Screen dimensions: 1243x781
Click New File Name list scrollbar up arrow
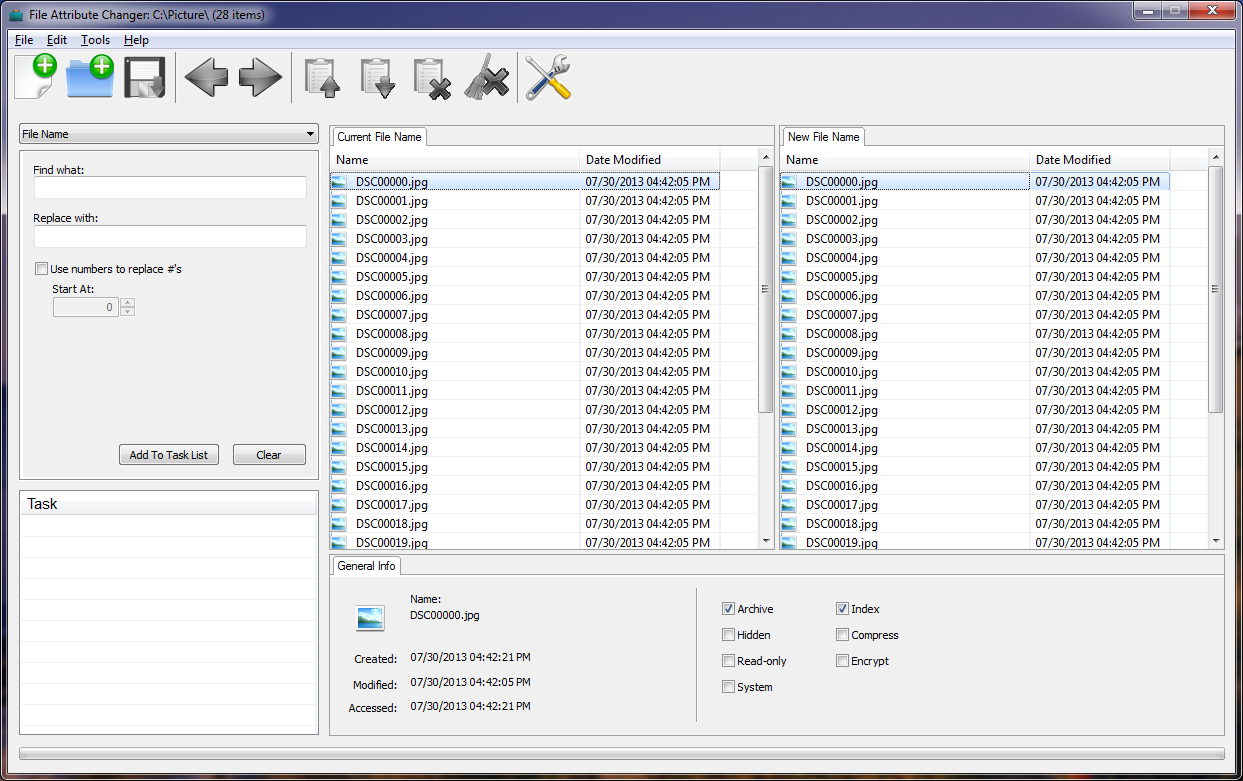1216,158
